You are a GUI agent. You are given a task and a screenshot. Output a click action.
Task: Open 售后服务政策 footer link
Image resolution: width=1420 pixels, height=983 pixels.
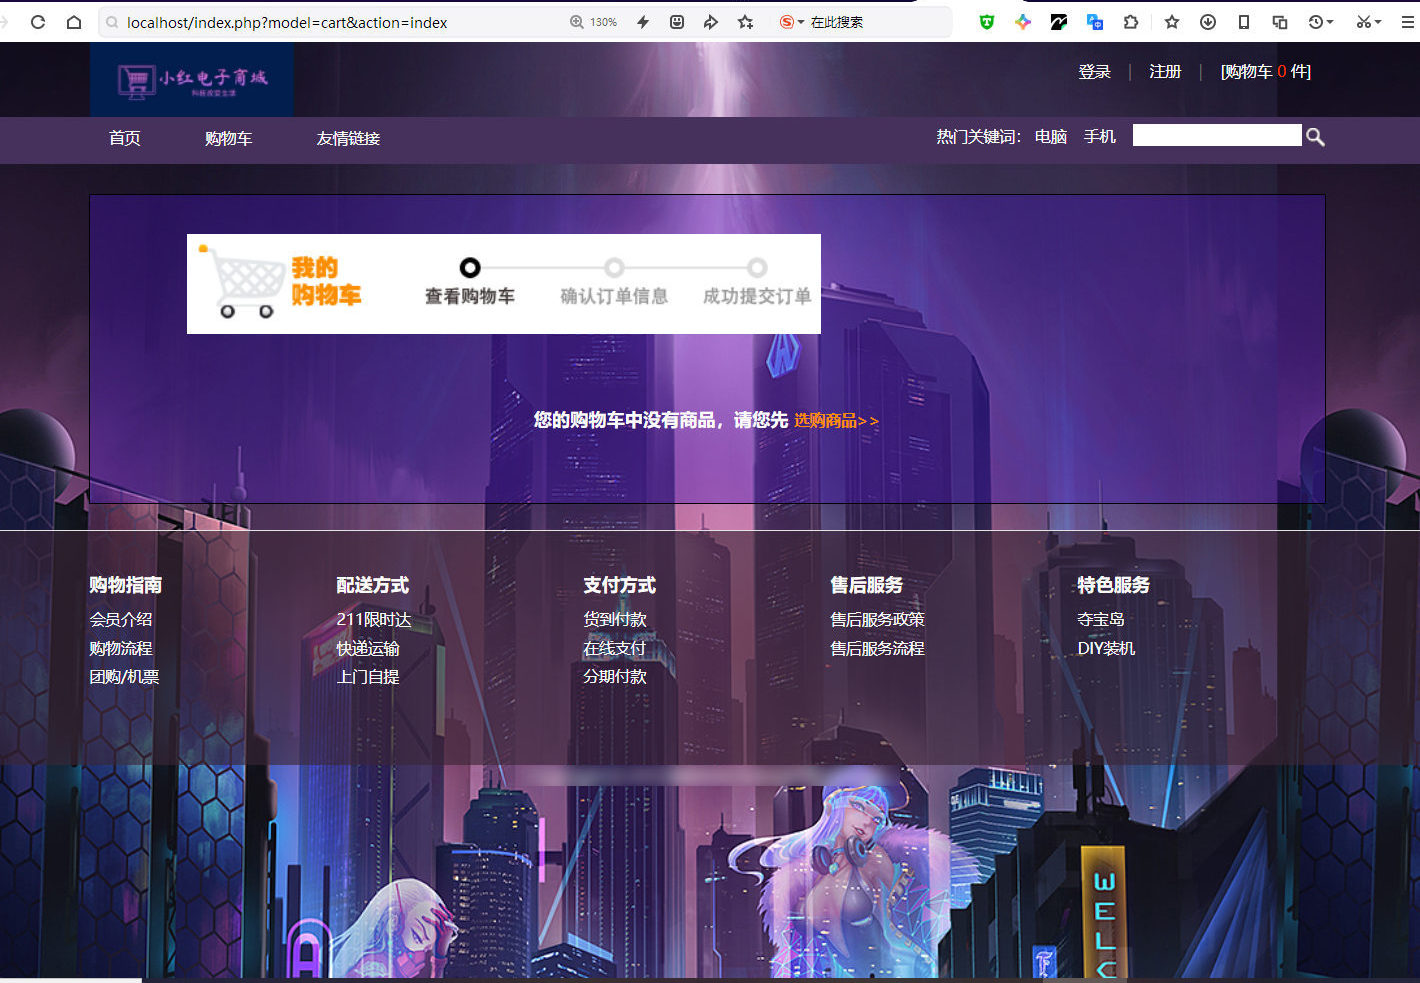878,620
